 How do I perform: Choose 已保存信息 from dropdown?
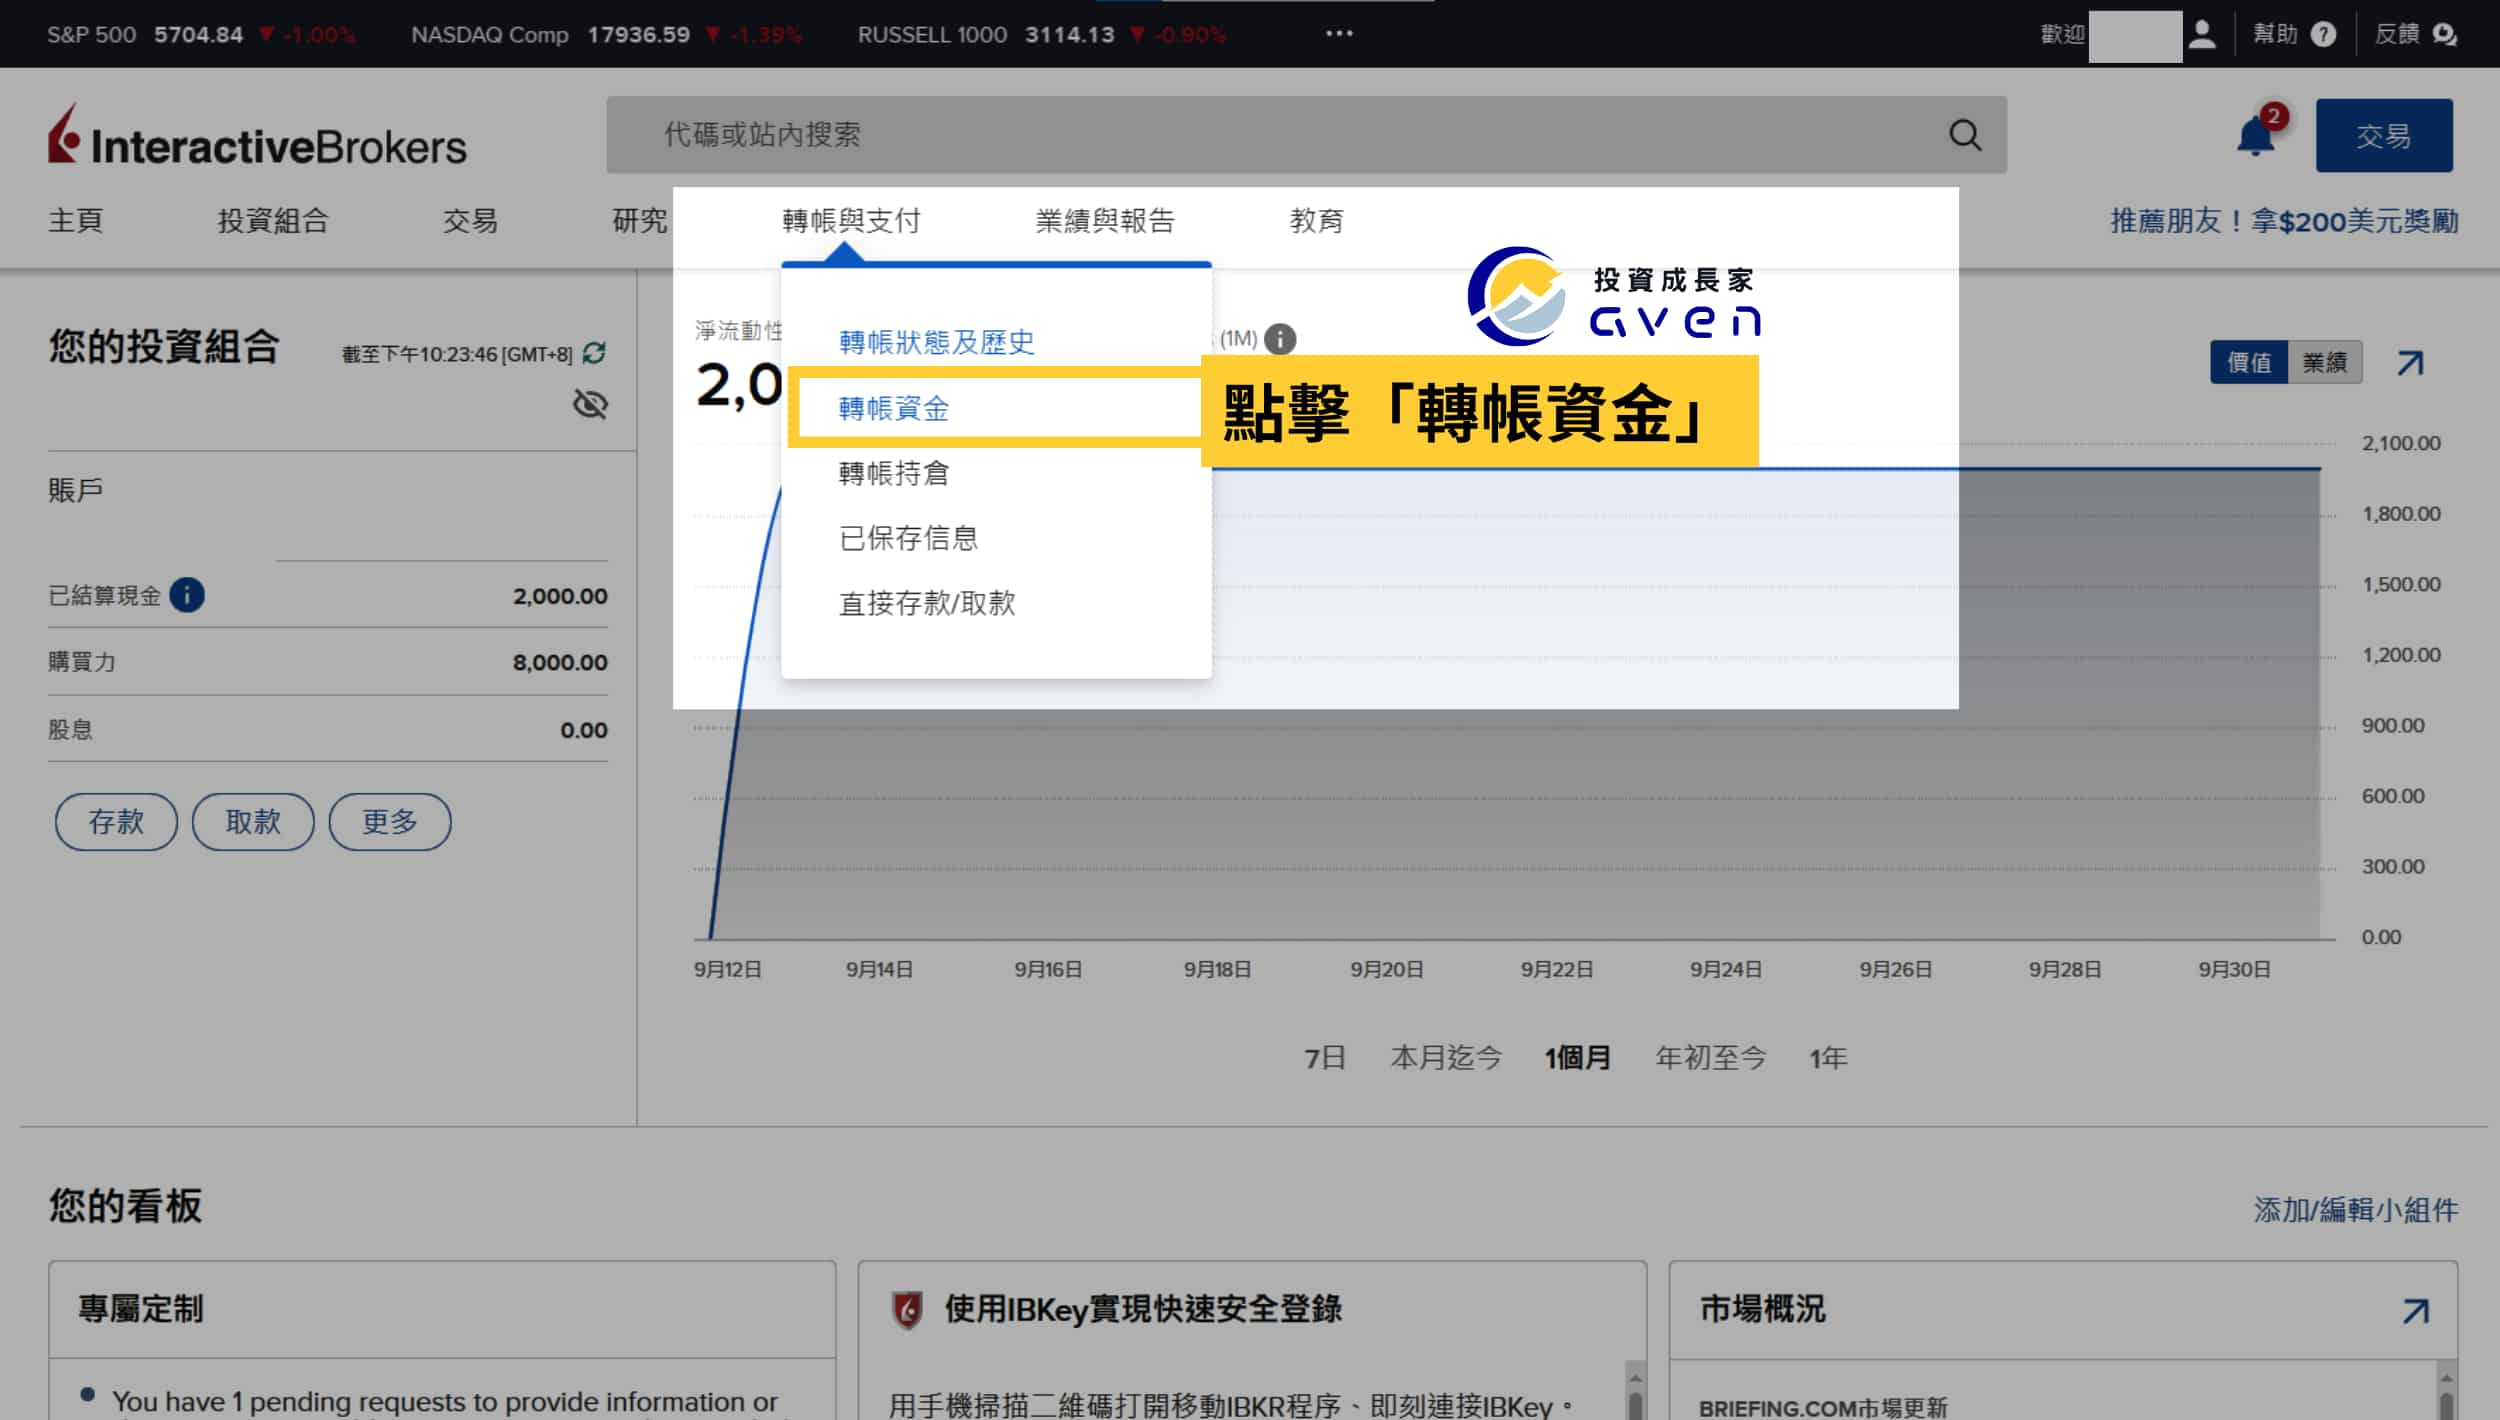tap(908, 538)
